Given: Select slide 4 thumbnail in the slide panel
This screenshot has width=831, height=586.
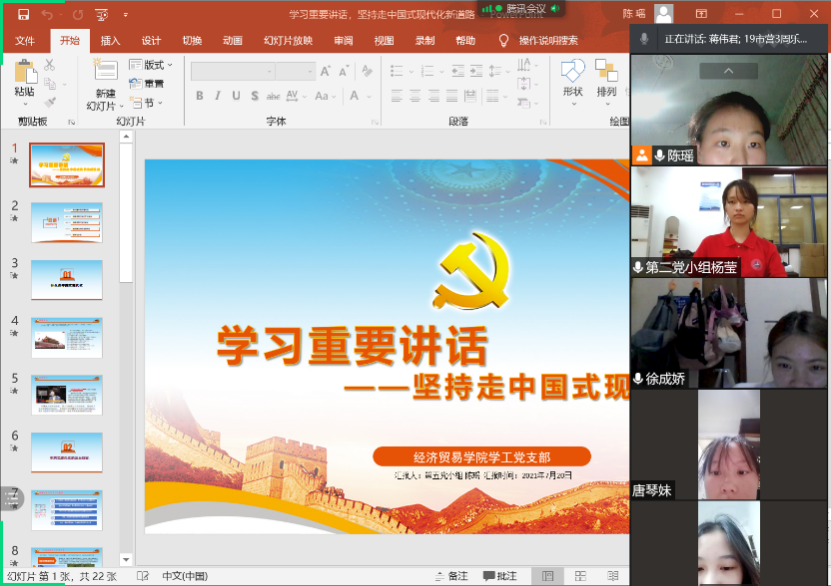Looking at the screenshot, I should tap(66, 337).
